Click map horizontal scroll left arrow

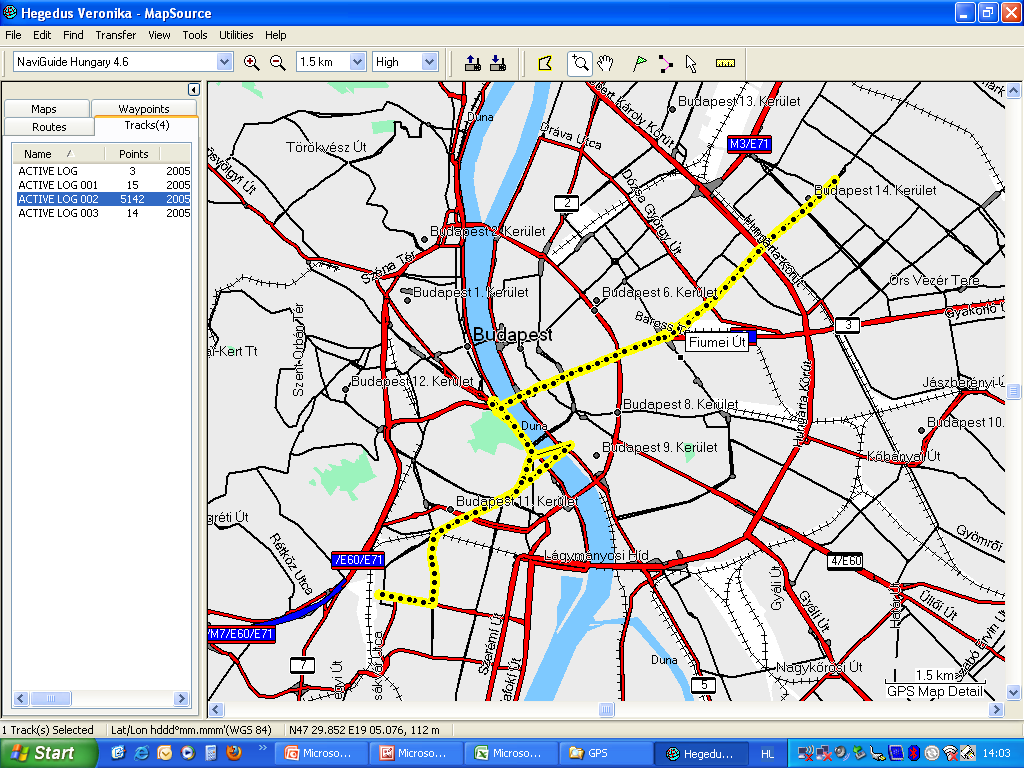[x=216, y=709]
